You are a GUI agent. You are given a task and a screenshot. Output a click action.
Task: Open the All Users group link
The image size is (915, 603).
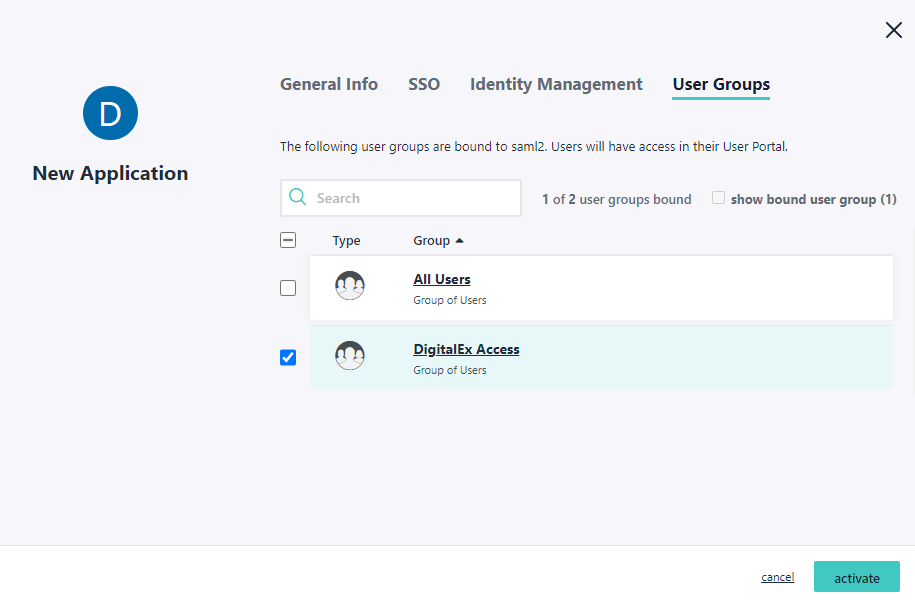click(442, 279)
